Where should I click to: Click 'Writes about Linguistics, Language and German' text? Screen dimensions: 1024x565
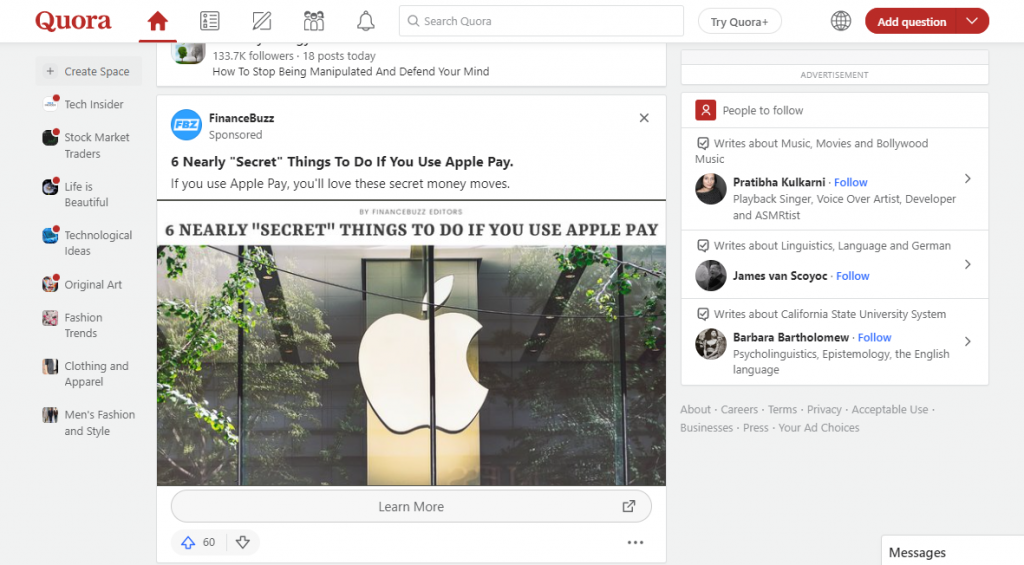coord(832,246)
